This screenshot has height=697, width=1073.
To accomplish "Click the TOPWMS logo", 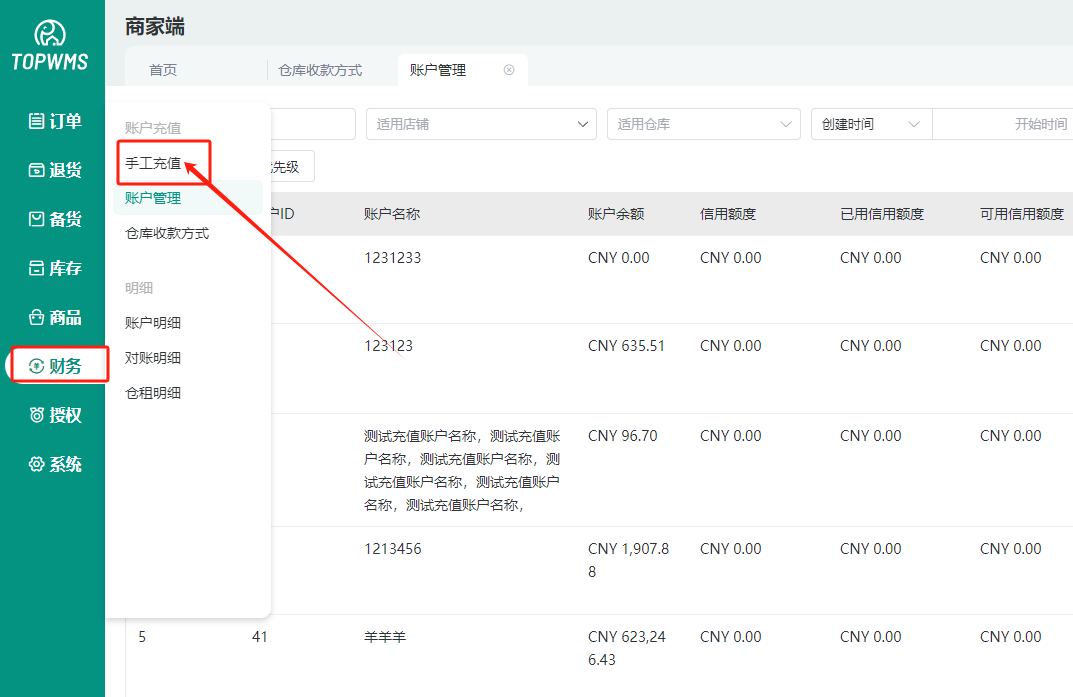I will pos(50,45).
